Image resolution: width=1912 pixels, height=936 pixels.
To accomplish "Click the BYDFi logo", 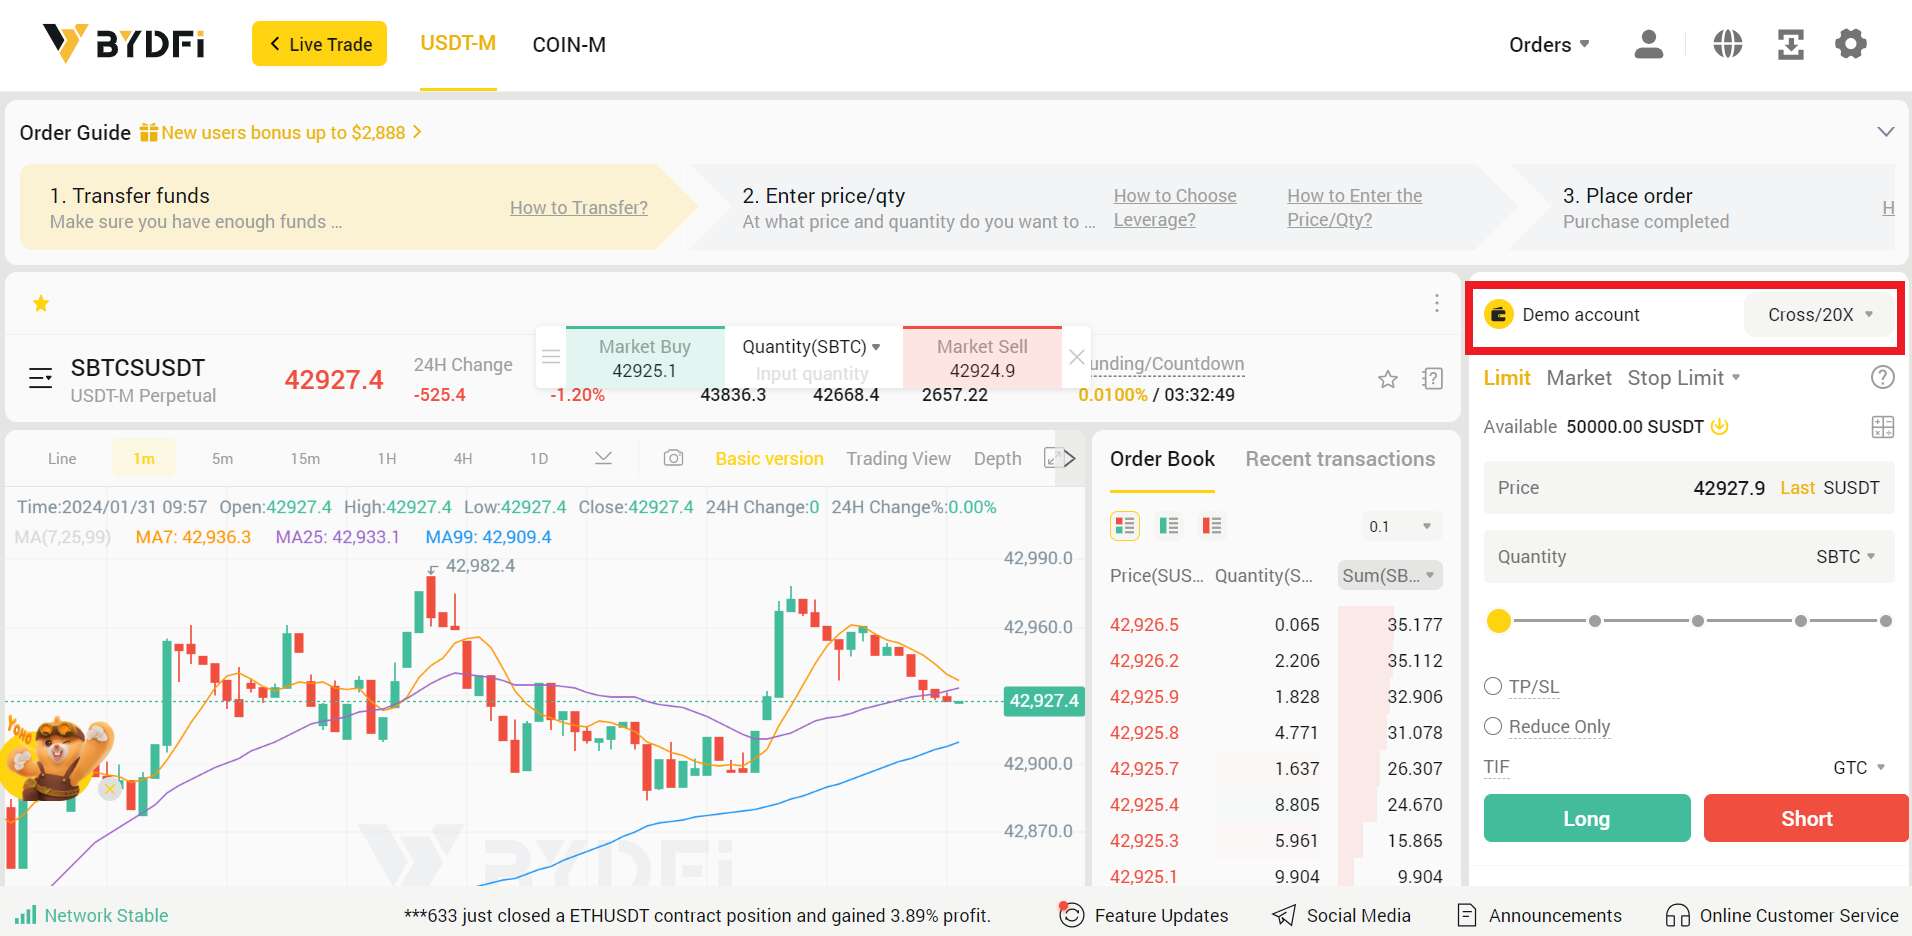I will tap(123, 44).
